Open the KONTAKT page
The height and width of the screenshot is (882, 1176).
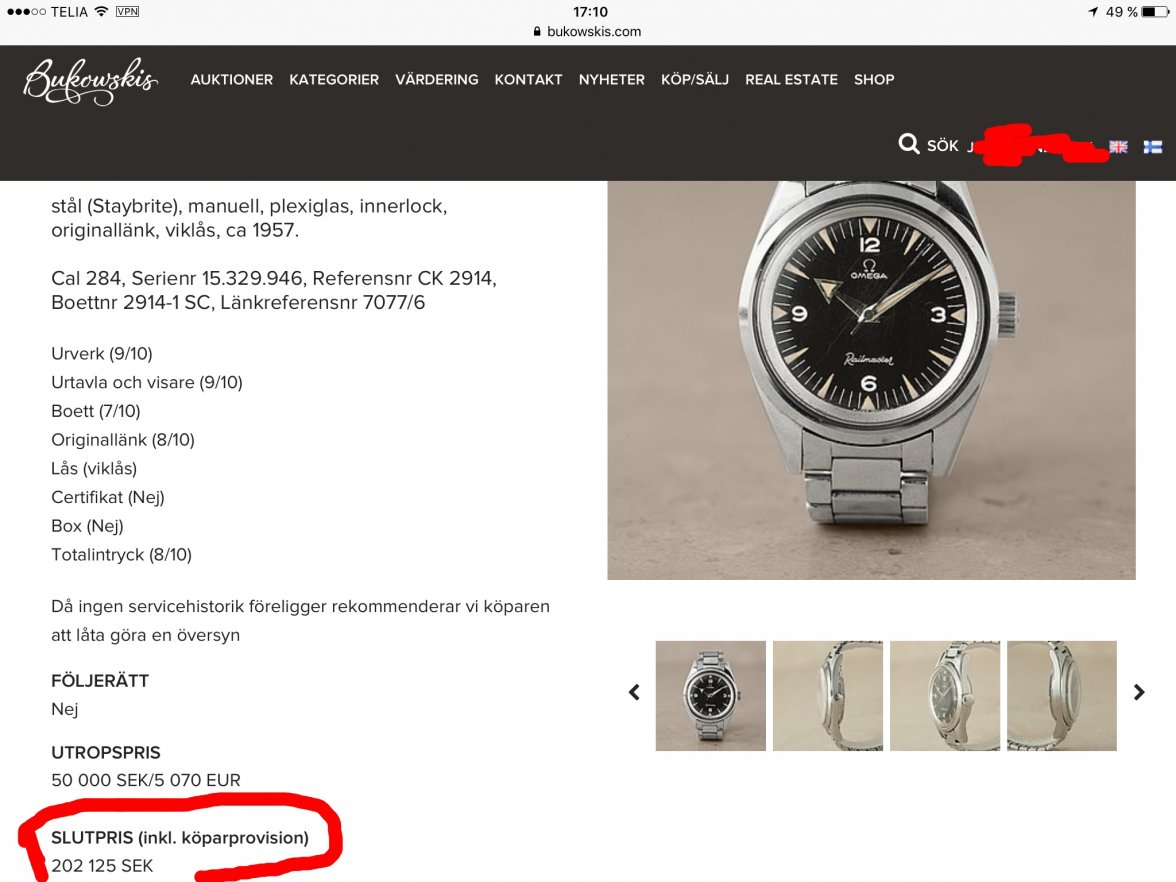coord(528,80)
